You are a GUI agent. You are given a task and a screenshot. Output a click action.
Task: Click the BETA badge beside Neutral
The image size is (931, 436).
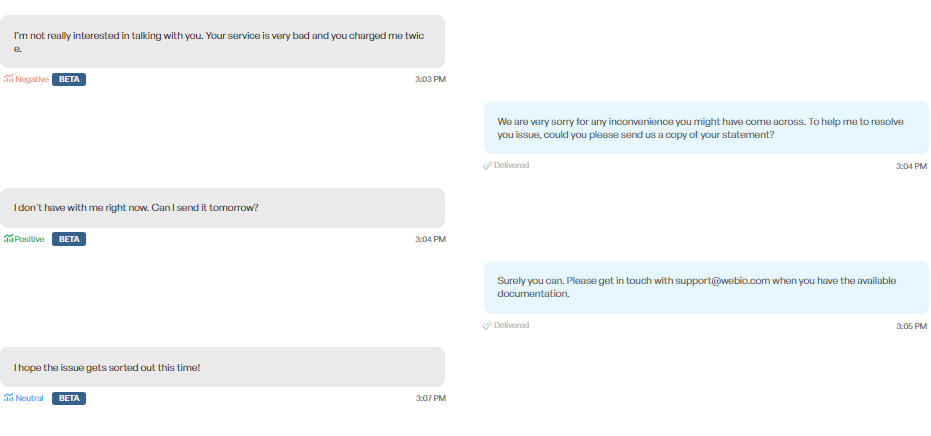click(x=69, y=398)
